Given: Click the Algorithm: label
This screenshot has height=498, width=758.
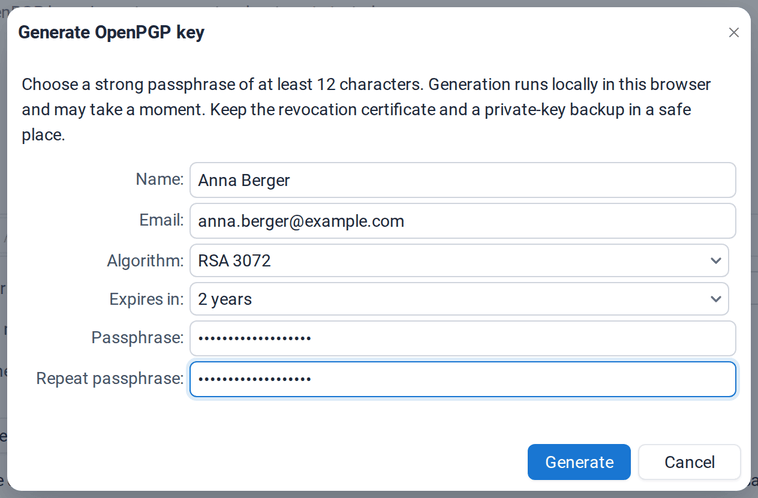Looking at the screenshot, I should pyautogui.click(x=145, y=261).
